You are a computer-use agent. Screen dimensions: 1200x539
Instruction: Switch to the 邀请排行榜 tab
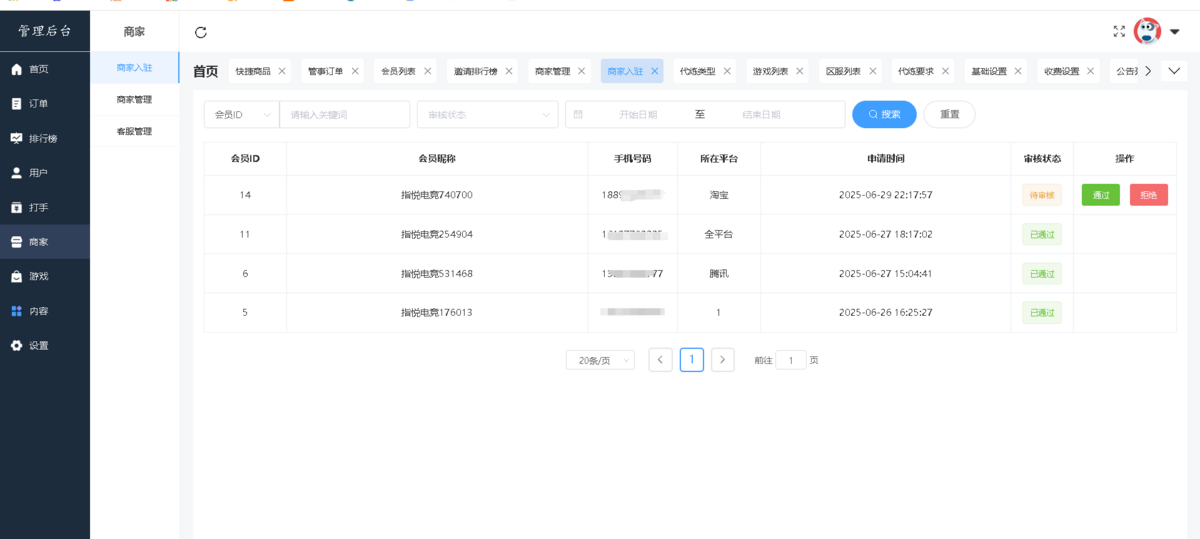(x=475, y=71)
